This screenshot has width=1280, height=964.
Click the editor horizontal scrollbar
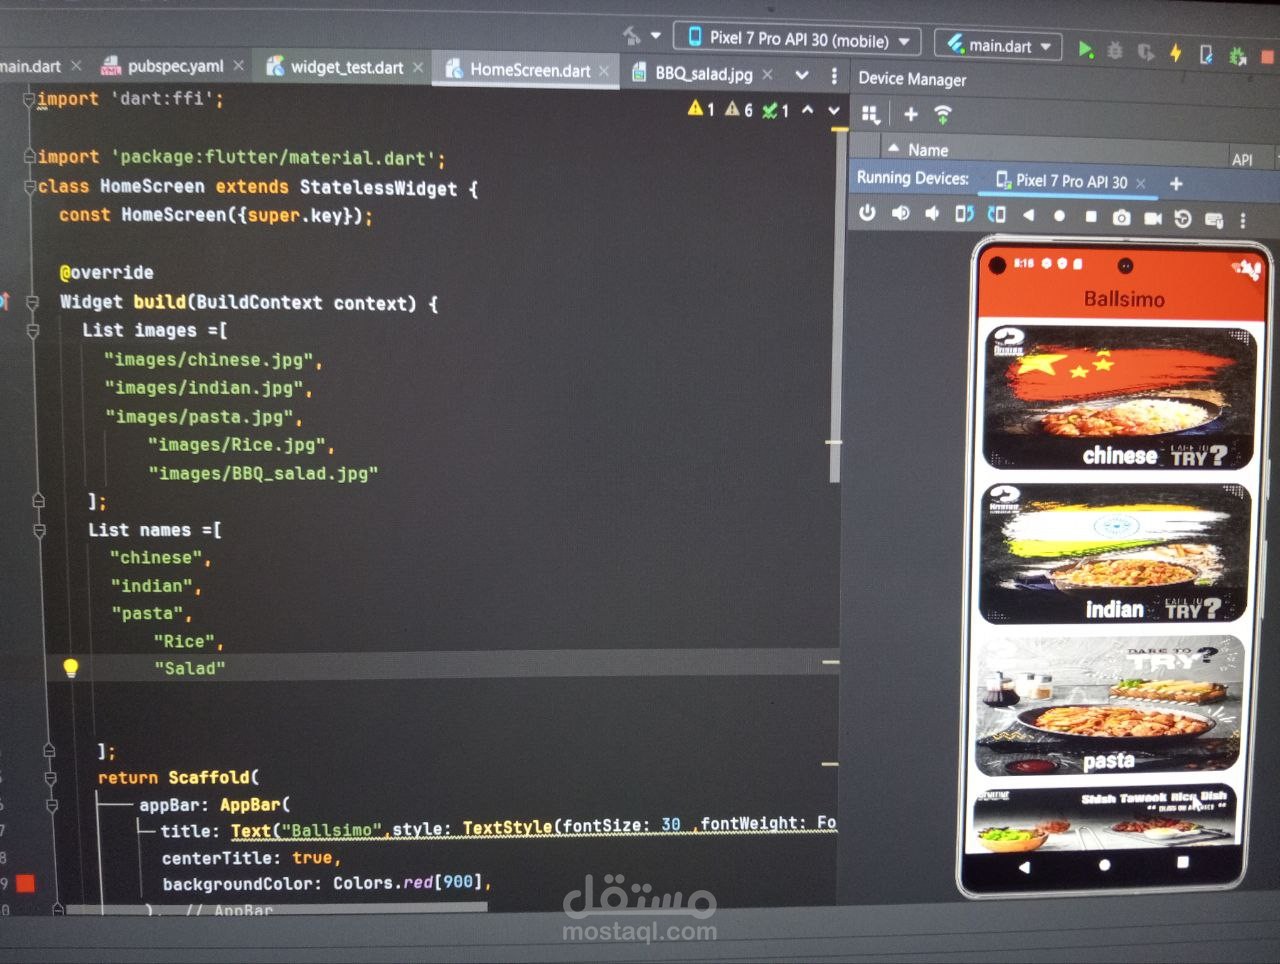tap(277, 908)
